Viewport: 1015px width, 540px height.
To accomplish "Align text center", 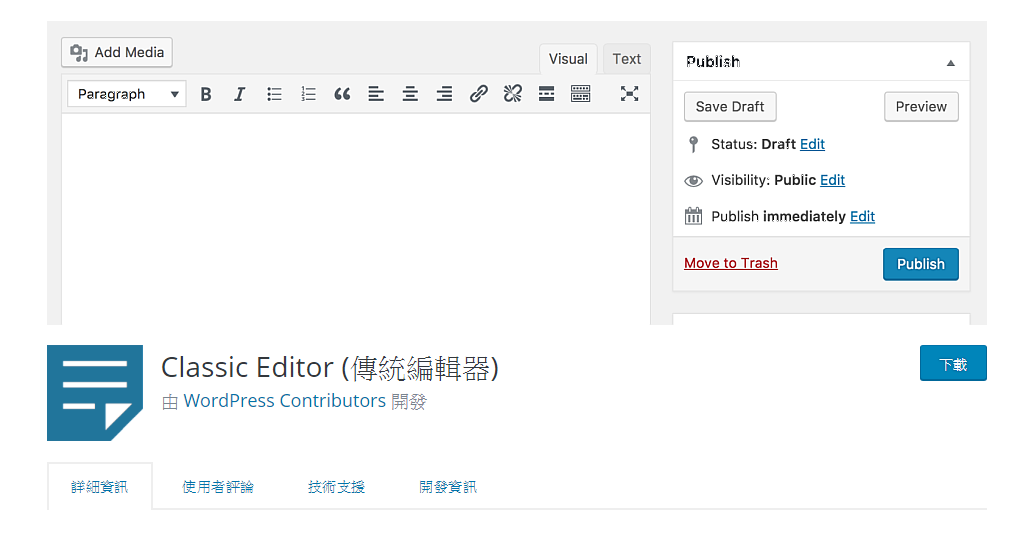I will 410,95.
